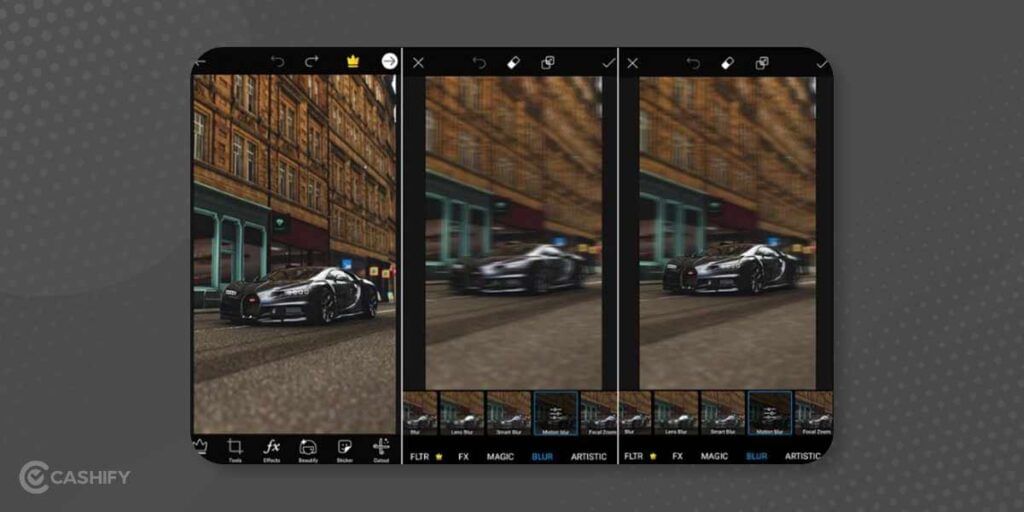Choose the Lens Blur thumbnail in the middle screen
The height and width of the screenshot is (512, 1024).
point(462,413)
